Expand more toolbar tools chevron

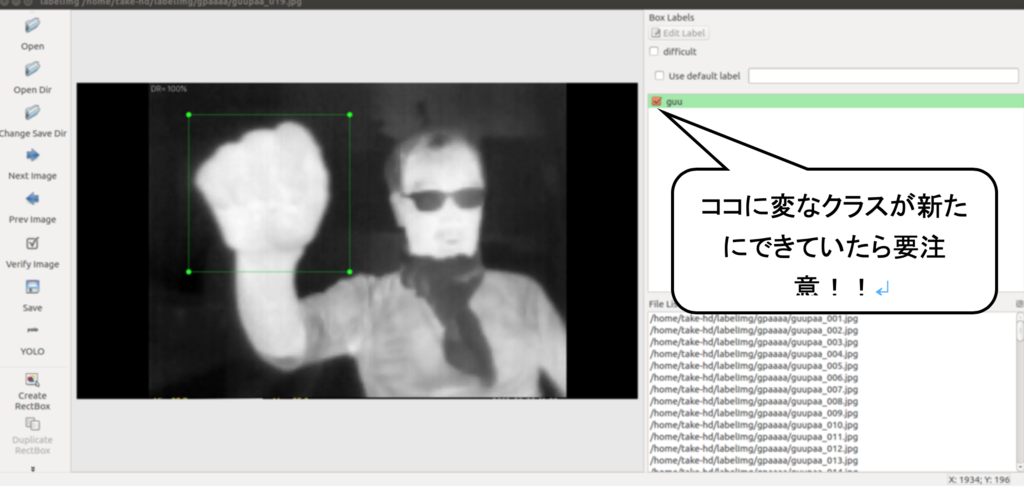33,469
